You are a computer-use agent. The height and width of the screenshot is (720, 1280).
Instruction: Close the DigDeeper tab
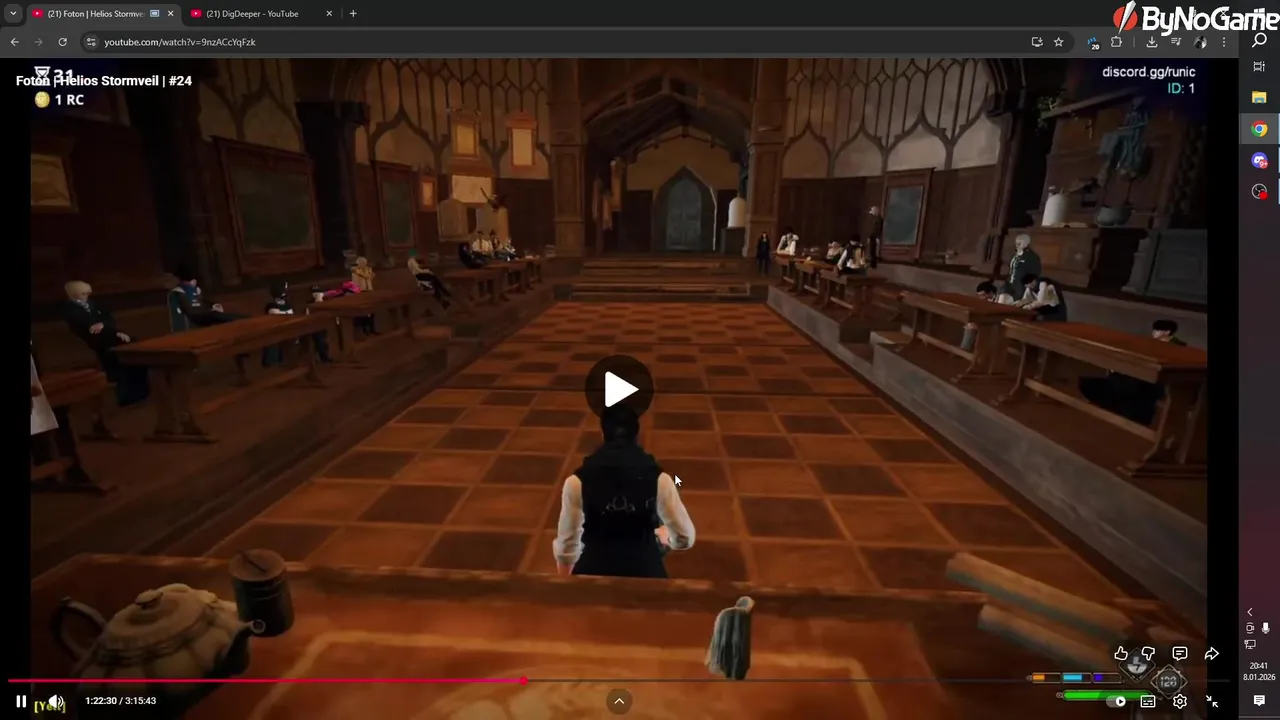tap(329, 14)
